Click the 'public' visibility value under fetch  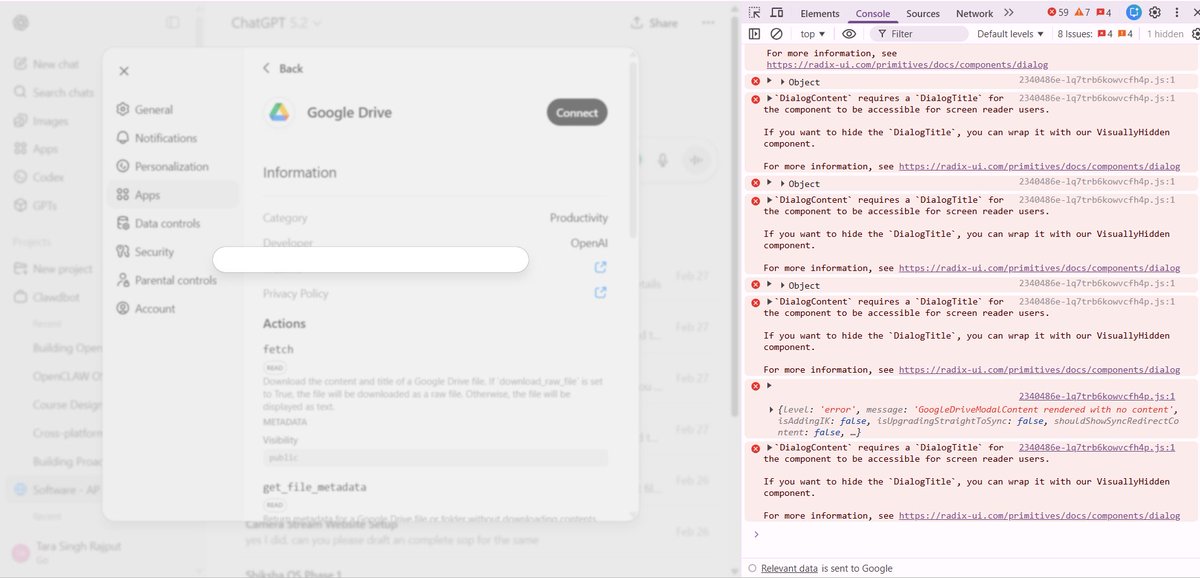coord(435,458)
